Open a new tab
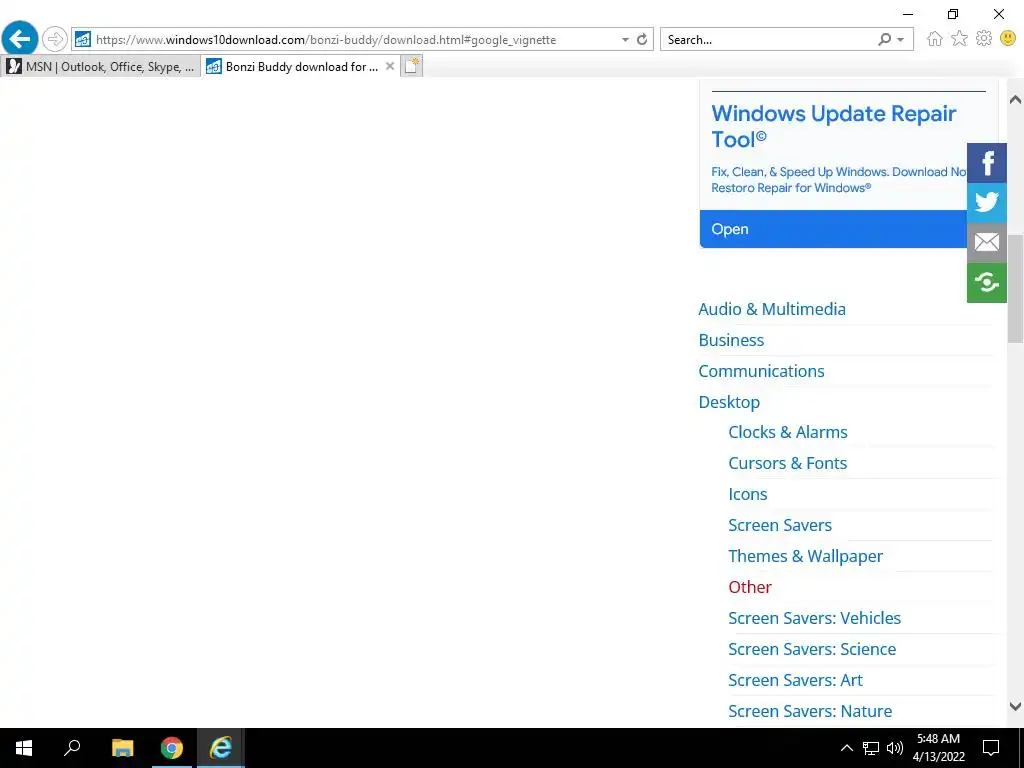The height and width of the screenshot is (768, 1024). (x=411, y=66)
